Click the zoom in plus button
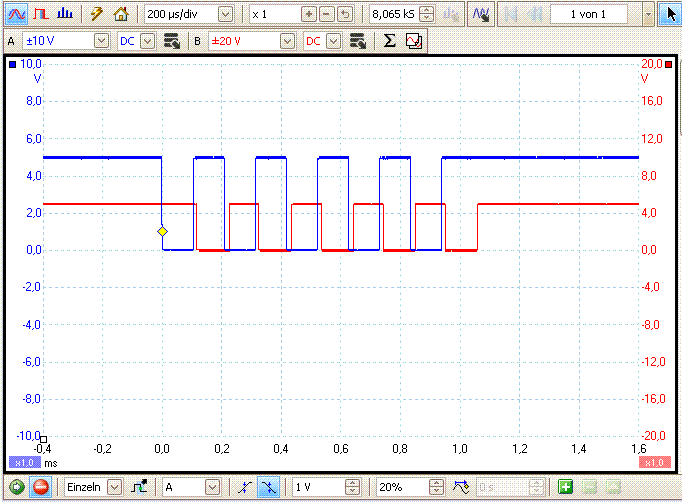682x503 pixels. click(309, 14)
